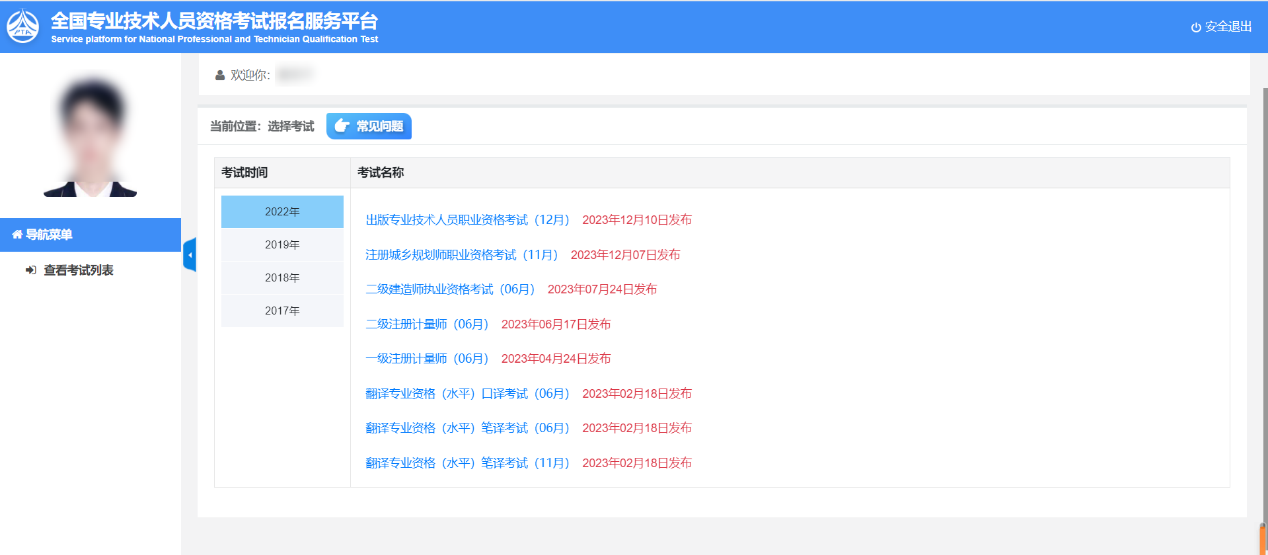Click the power icon beside 安全退出
The image size is (1268, 555).
pyautogui.click(x=1196, y=27)
